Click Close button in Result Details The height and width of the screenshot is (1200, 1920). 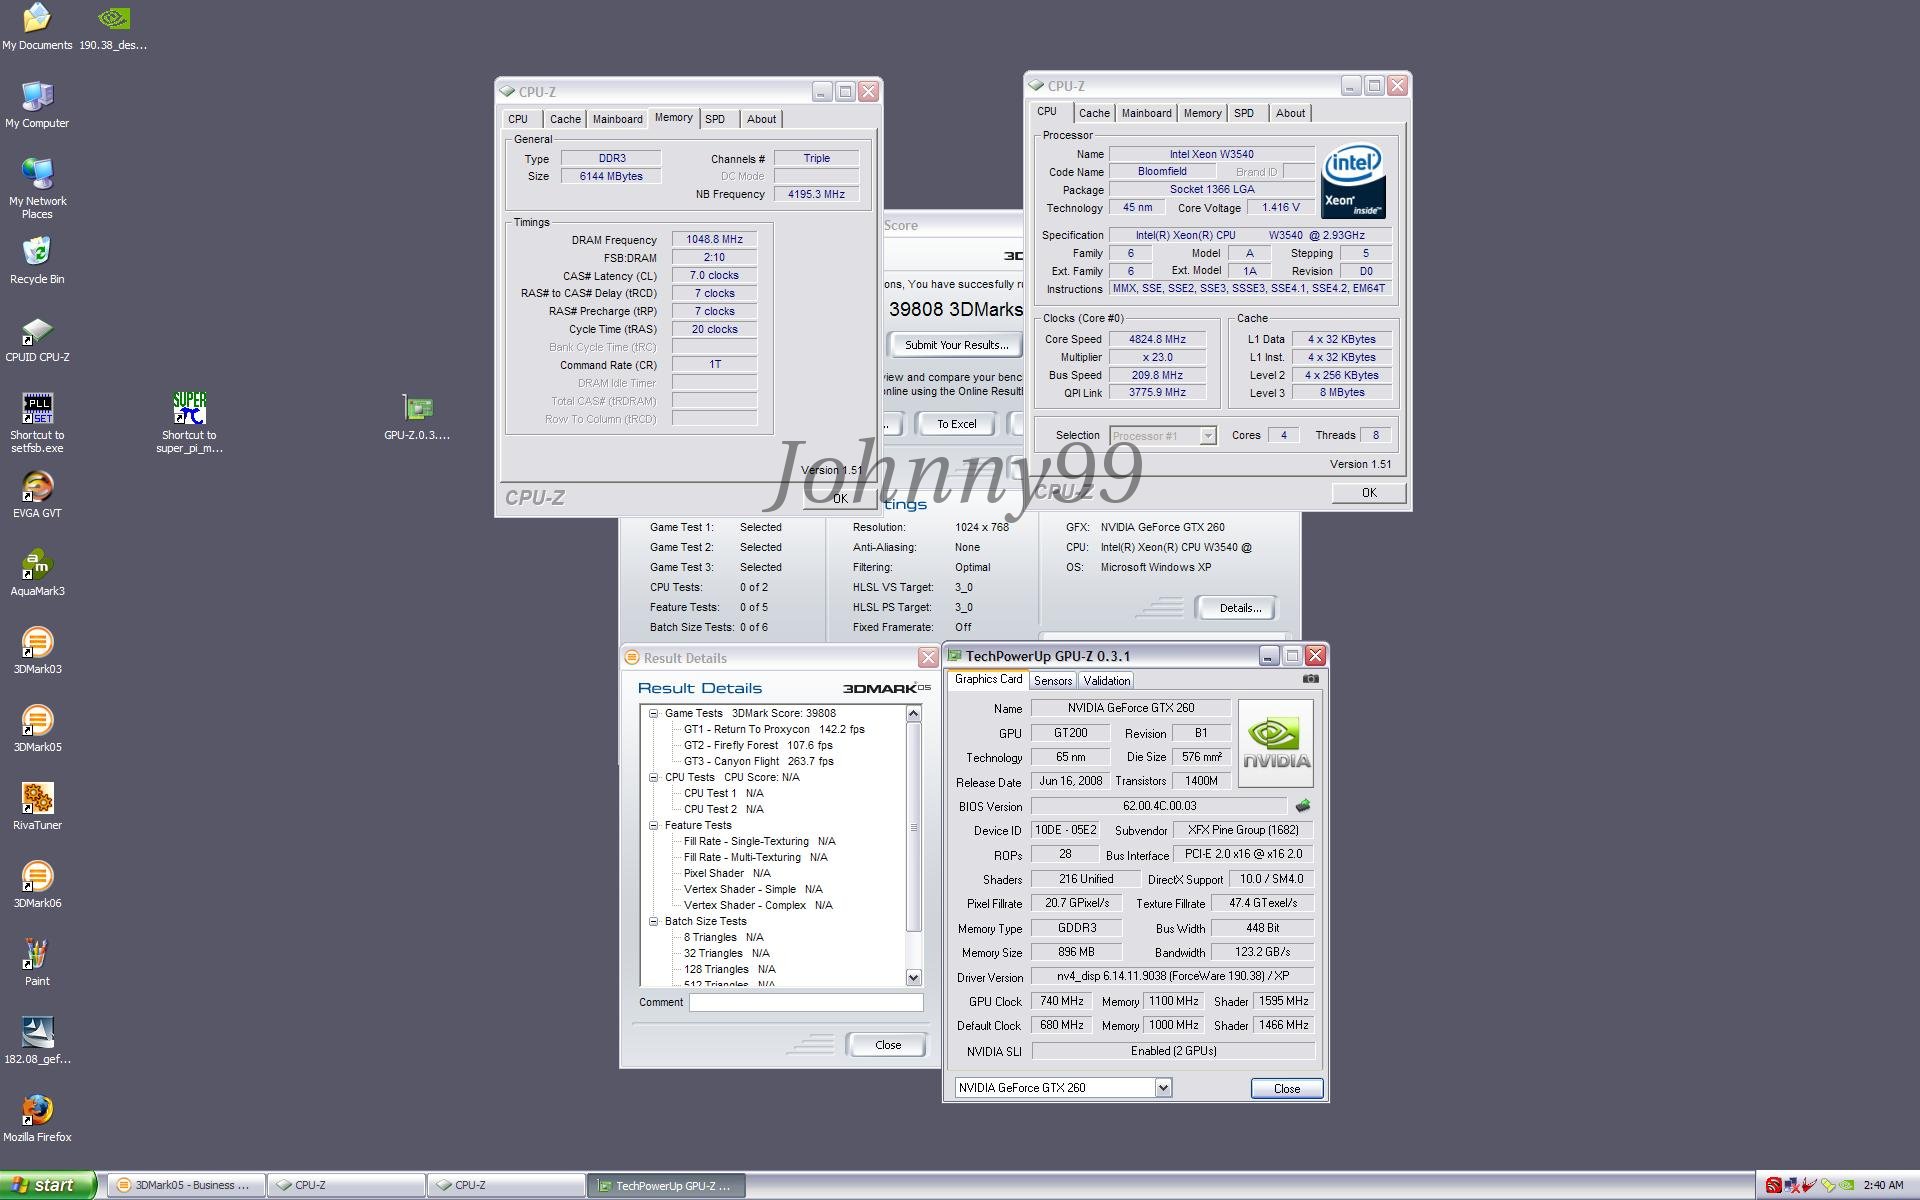pyautogui.click(x=887, y=1045)
